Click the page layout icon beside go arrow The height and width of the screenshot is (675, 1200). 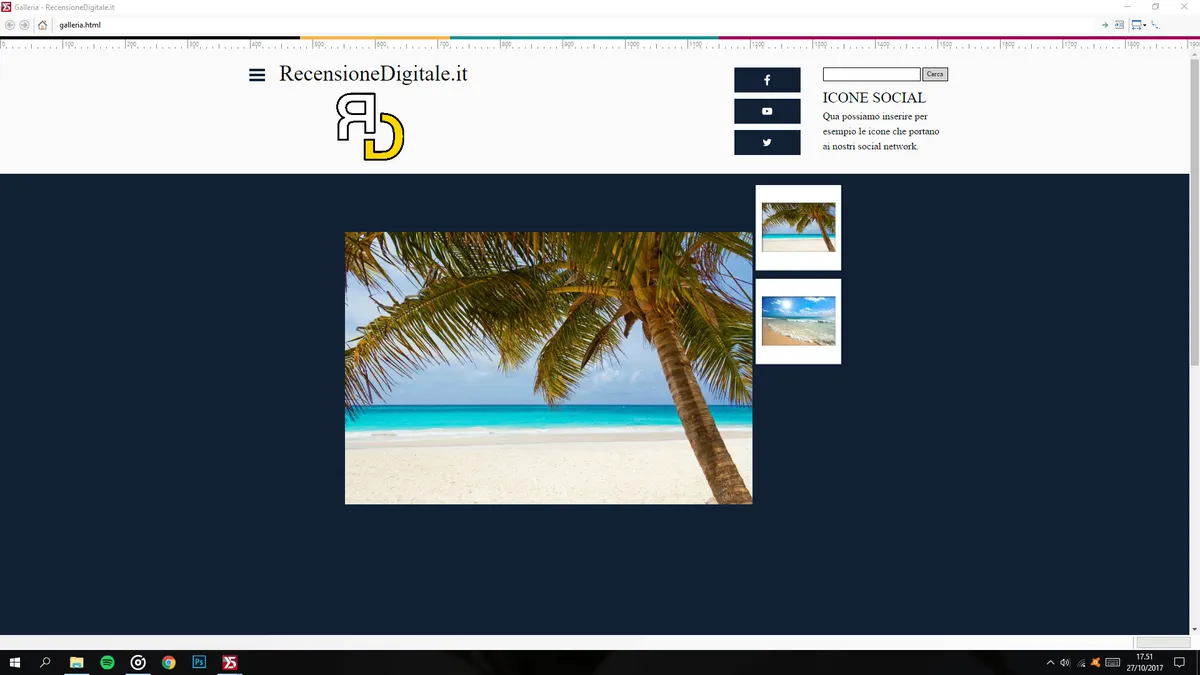pyautogui.click(x=1119, y=24)
